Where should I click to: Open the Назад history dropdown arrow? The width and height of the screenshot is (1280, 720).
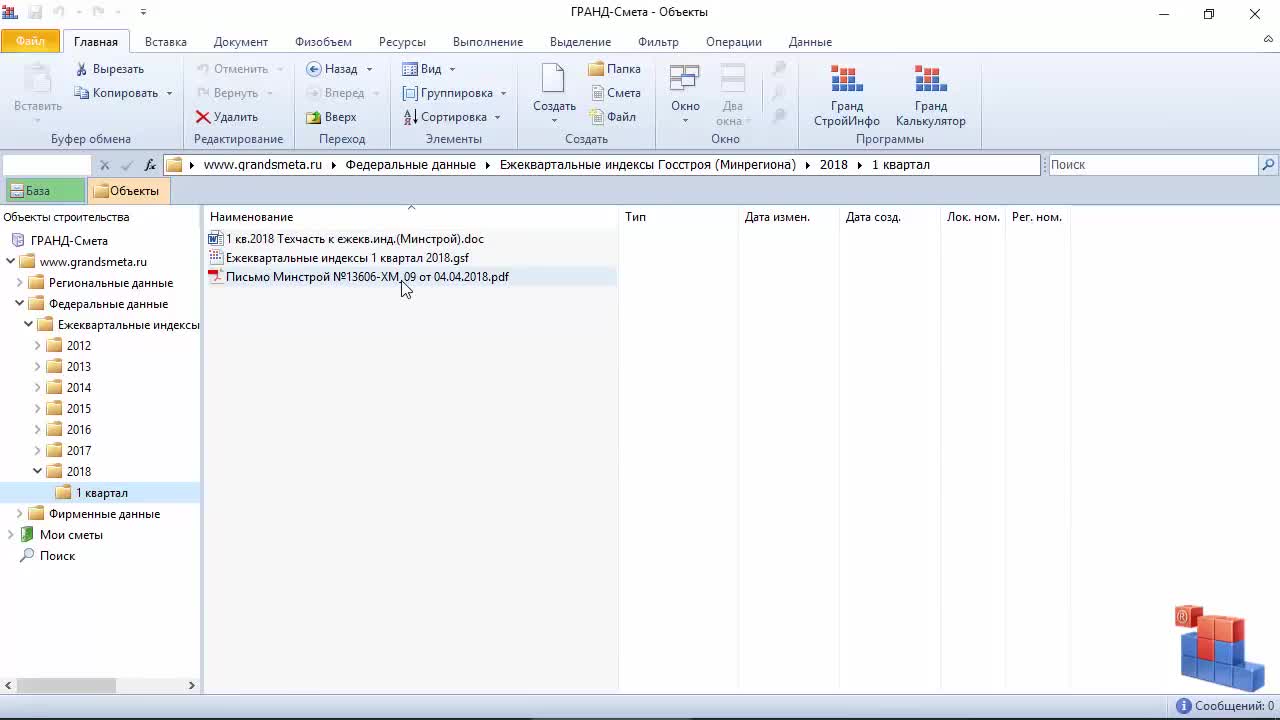pos(369,69)
